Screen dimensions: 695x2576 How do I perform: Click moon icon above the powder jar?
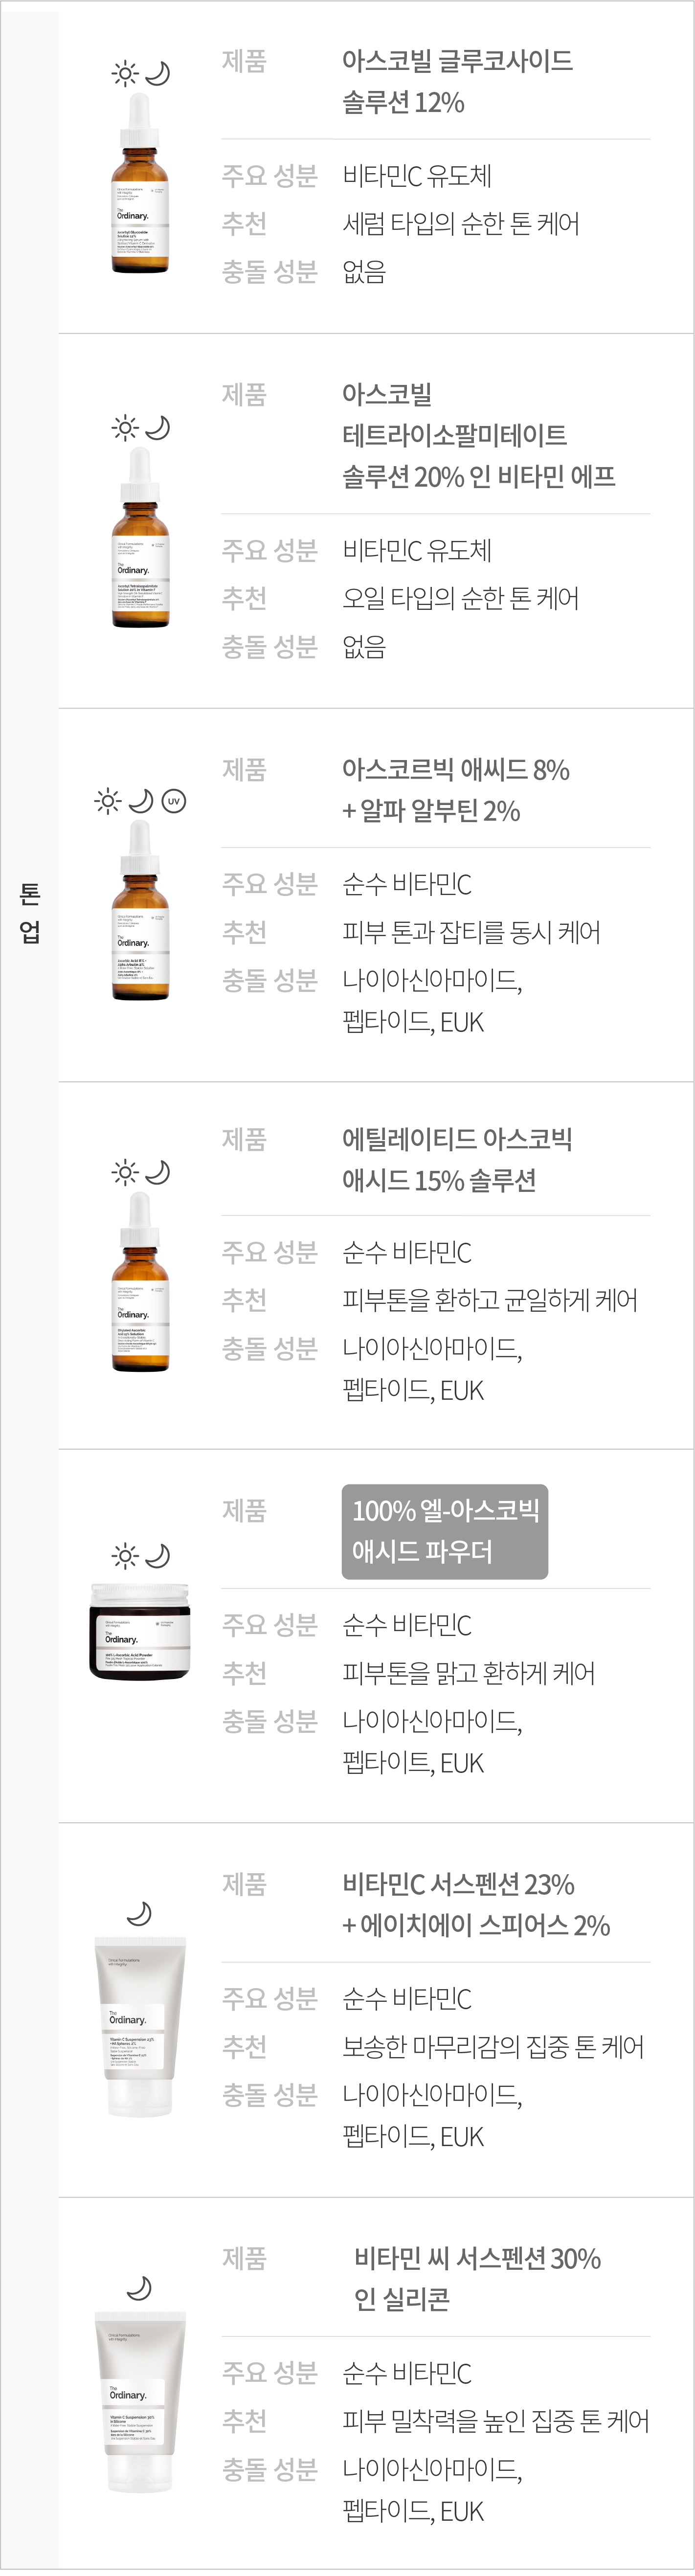pos(157,1556)
